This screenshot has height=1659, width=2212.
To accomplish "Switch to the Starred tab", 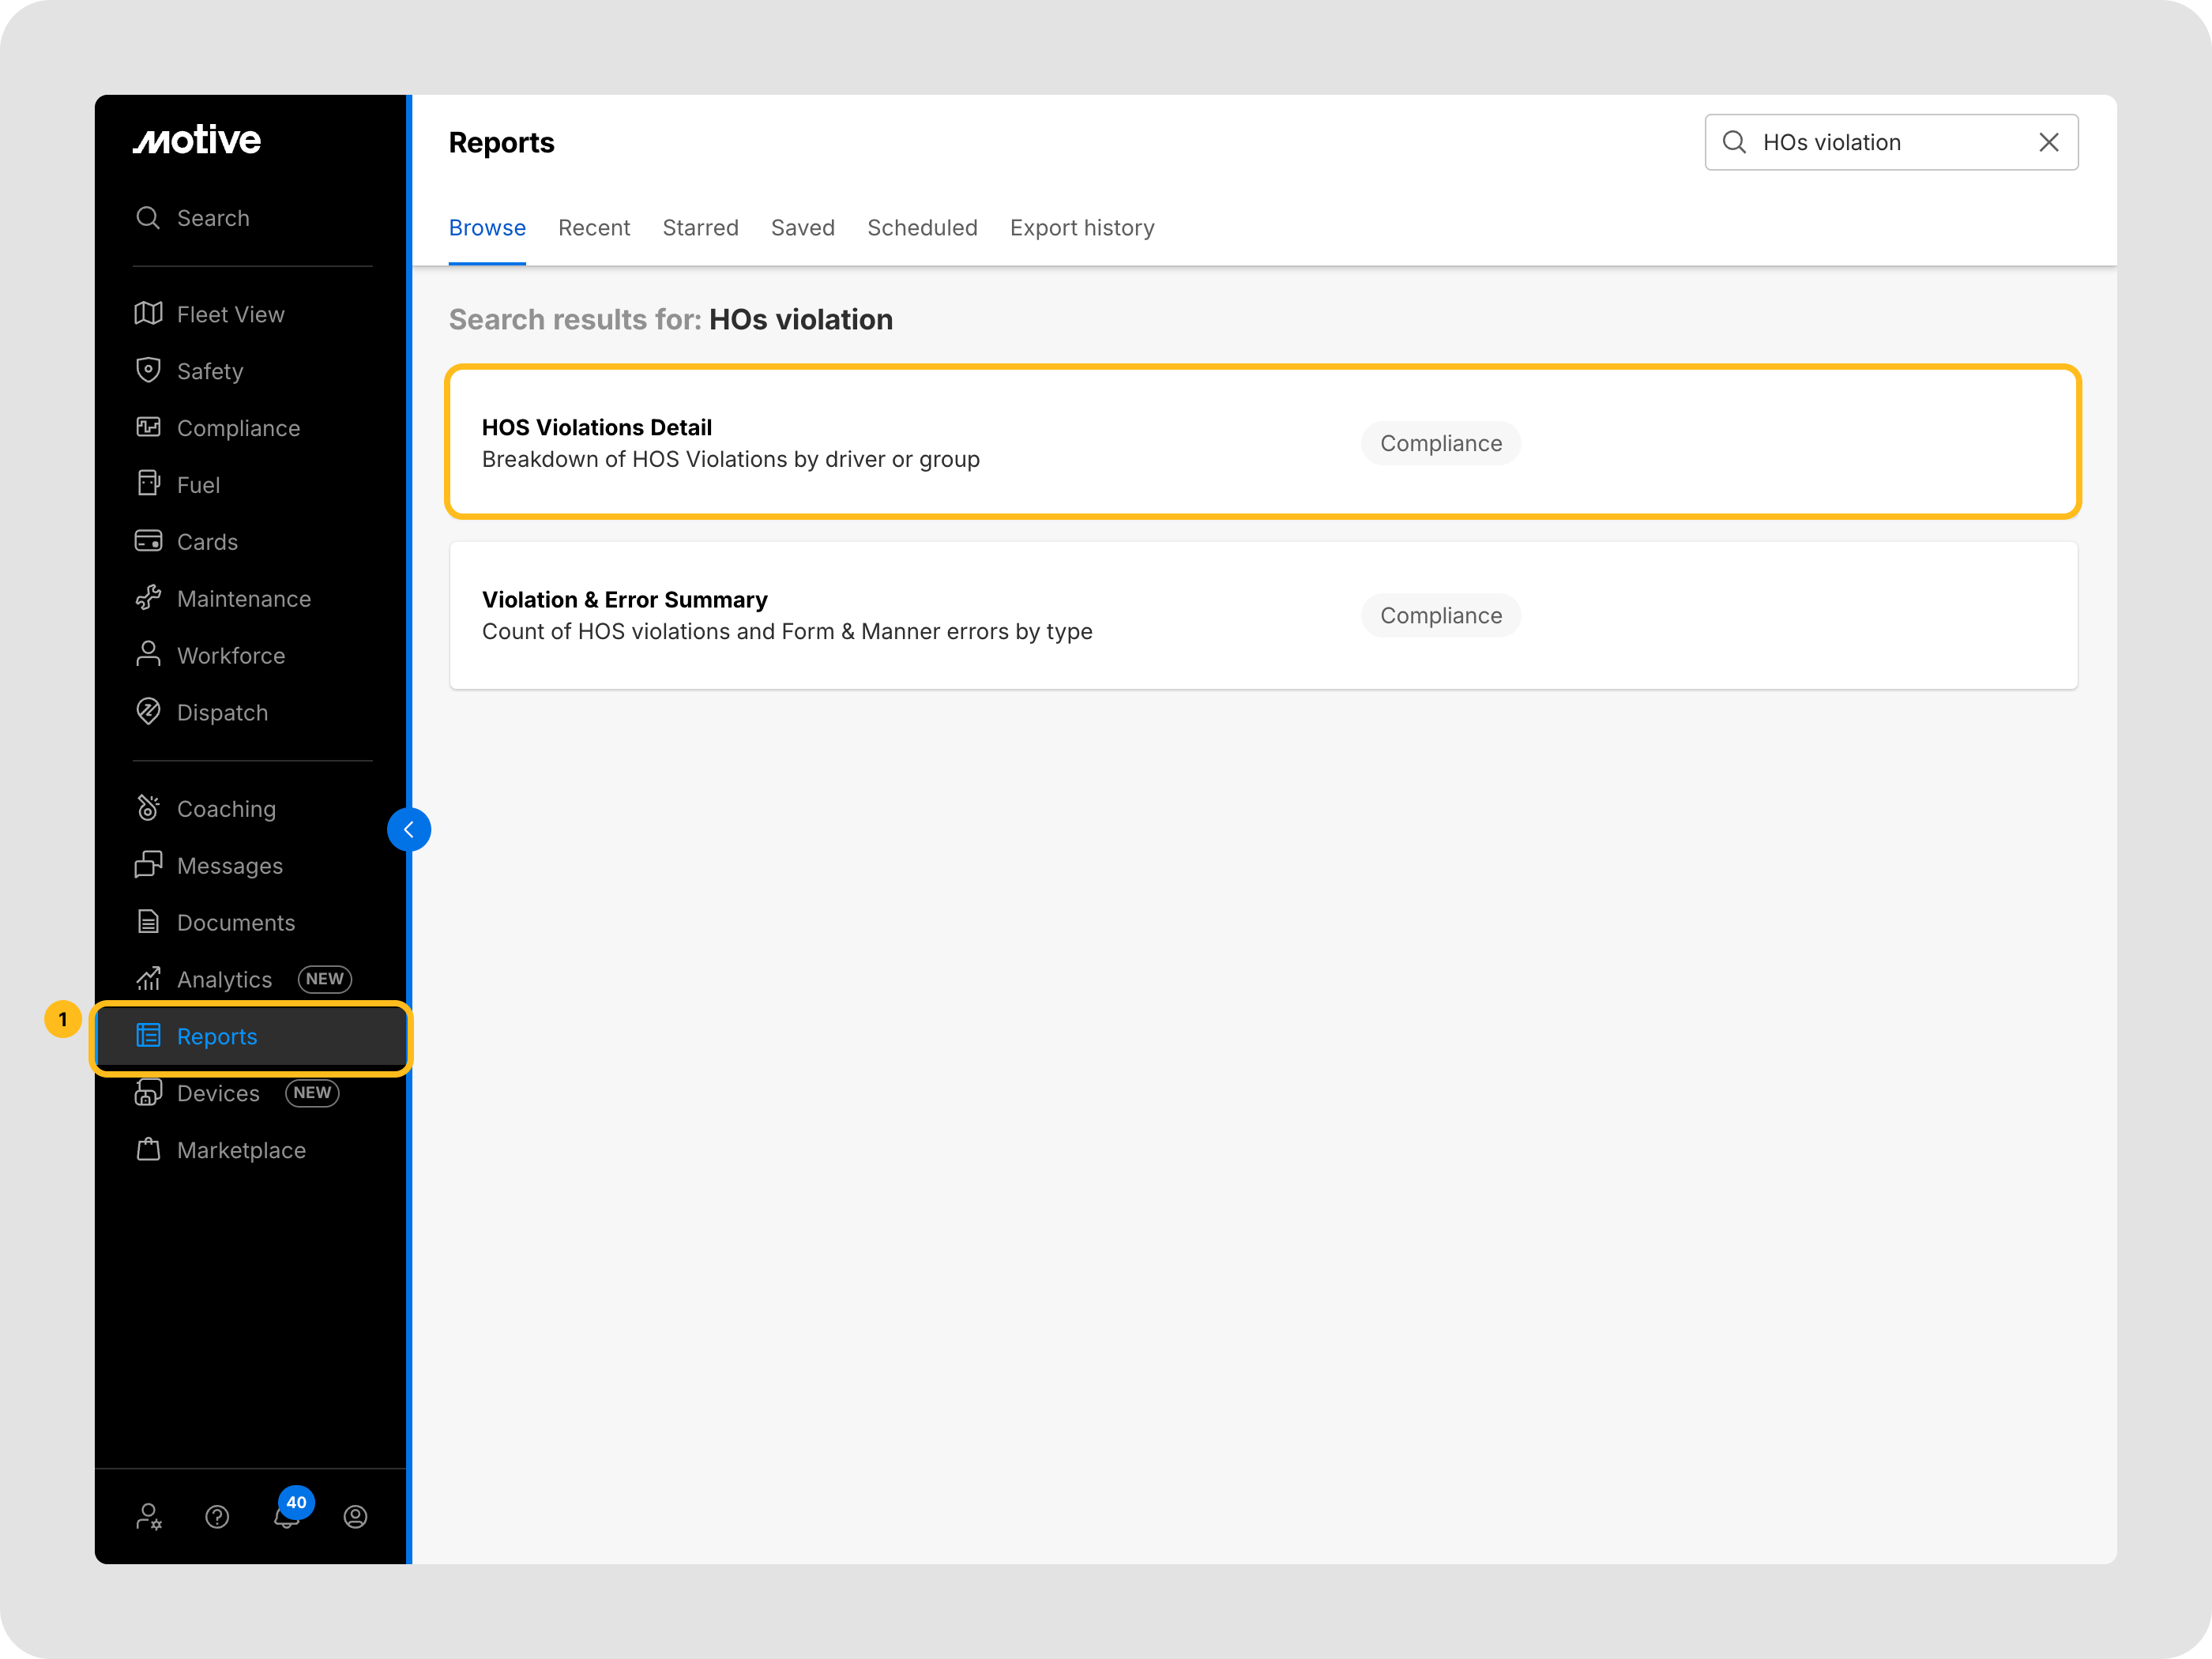I will click(700, 228).
